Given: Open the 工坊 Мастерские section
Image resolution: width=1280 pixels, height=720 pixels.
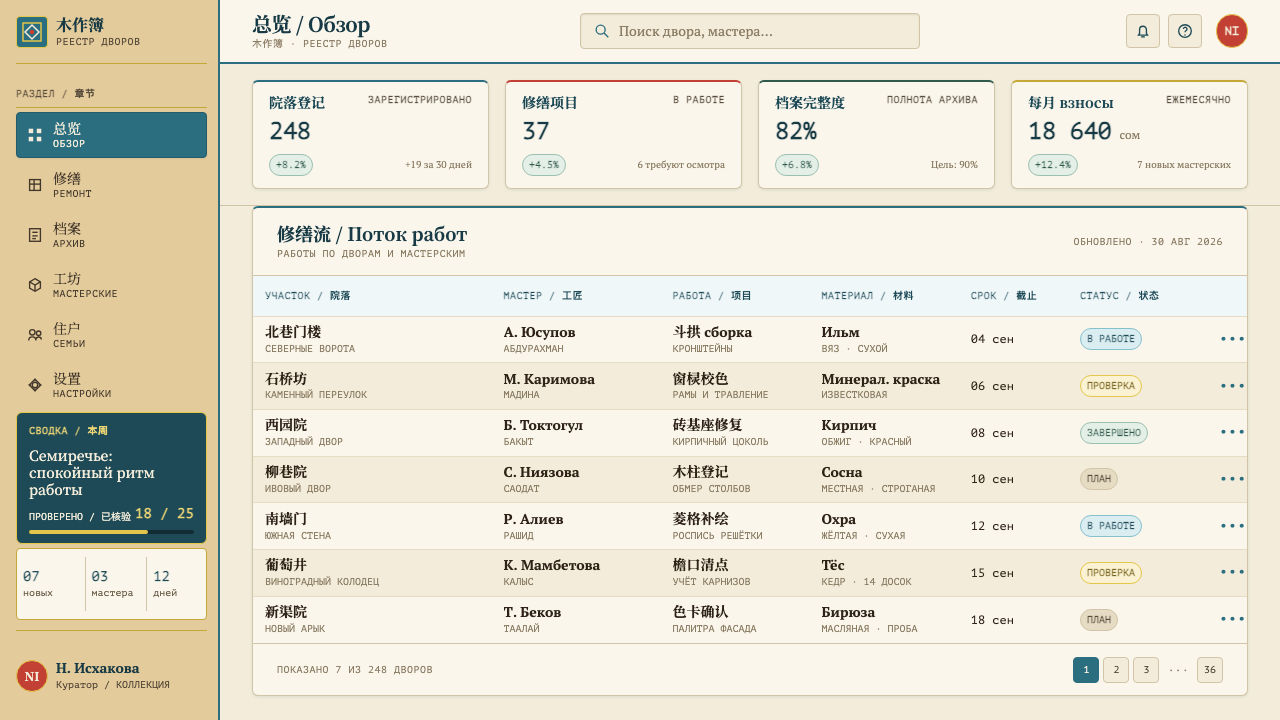Looking at the screenshot, I should (x=111, y=285).
